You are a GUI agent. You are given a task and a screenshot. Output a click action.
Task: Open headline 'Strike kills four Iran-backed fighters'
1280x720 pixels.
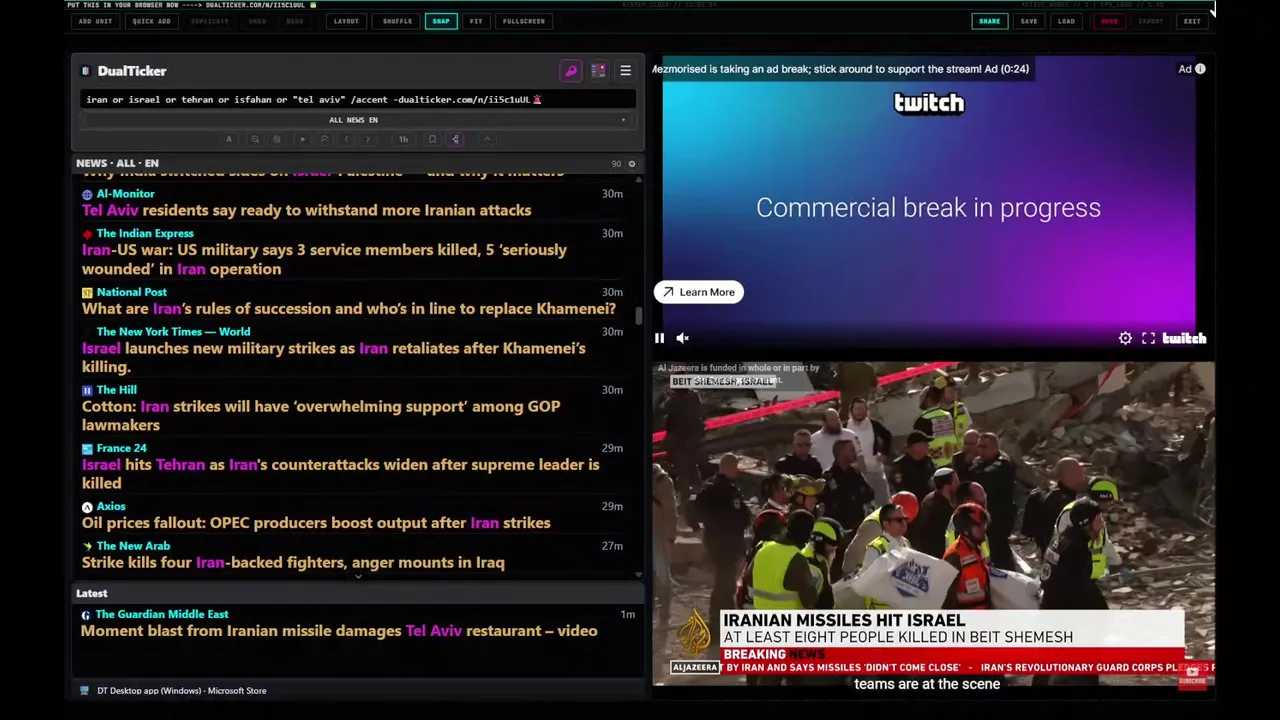coord(293,562)
